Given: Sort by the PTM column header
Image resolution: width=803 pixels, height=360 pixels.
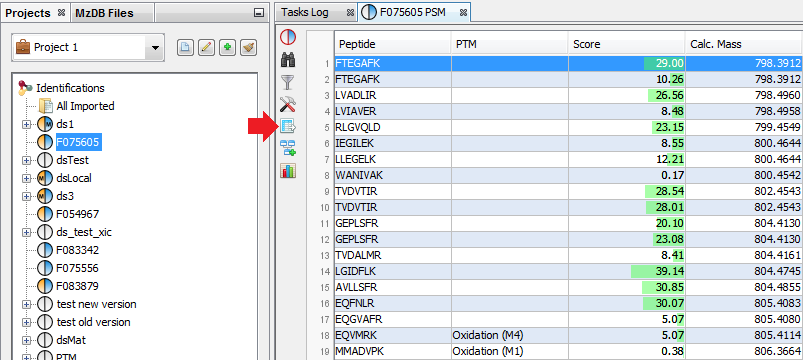Looking at the screenshot, I should click(510, 45).
